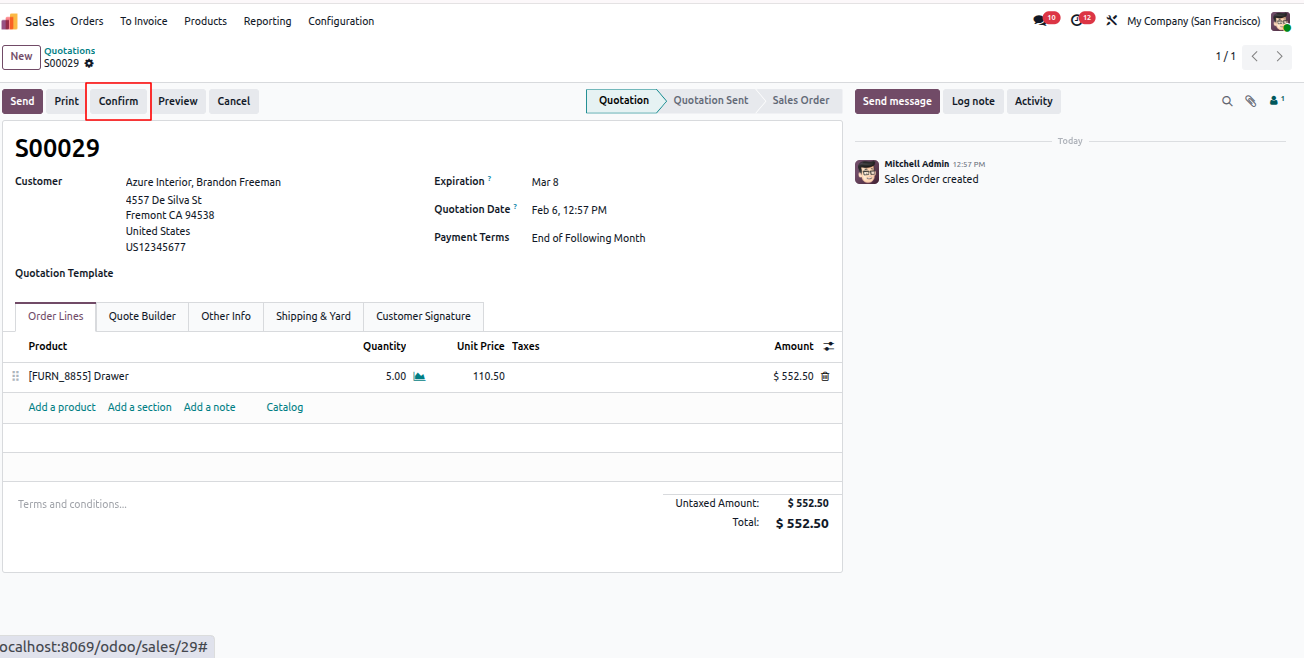Grab the Drawer line drag handle

click(15, 377)
